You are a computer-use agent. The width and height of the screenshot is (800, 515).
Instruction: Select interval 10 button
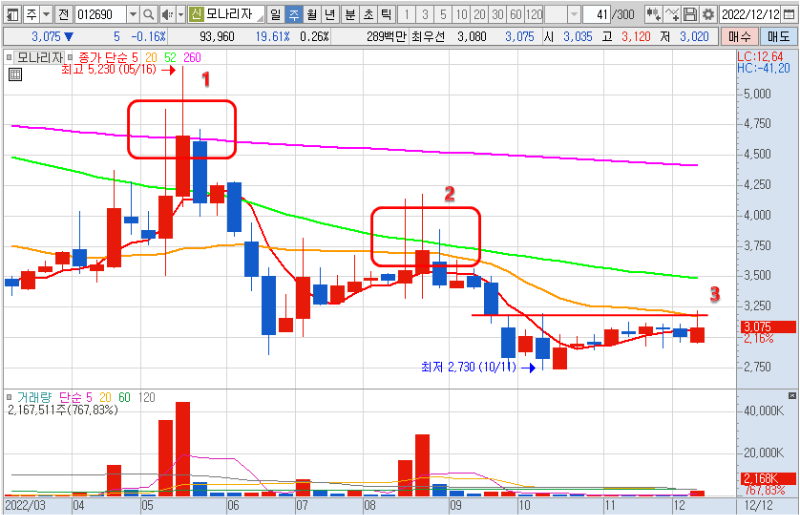click(x=461, y=14)
